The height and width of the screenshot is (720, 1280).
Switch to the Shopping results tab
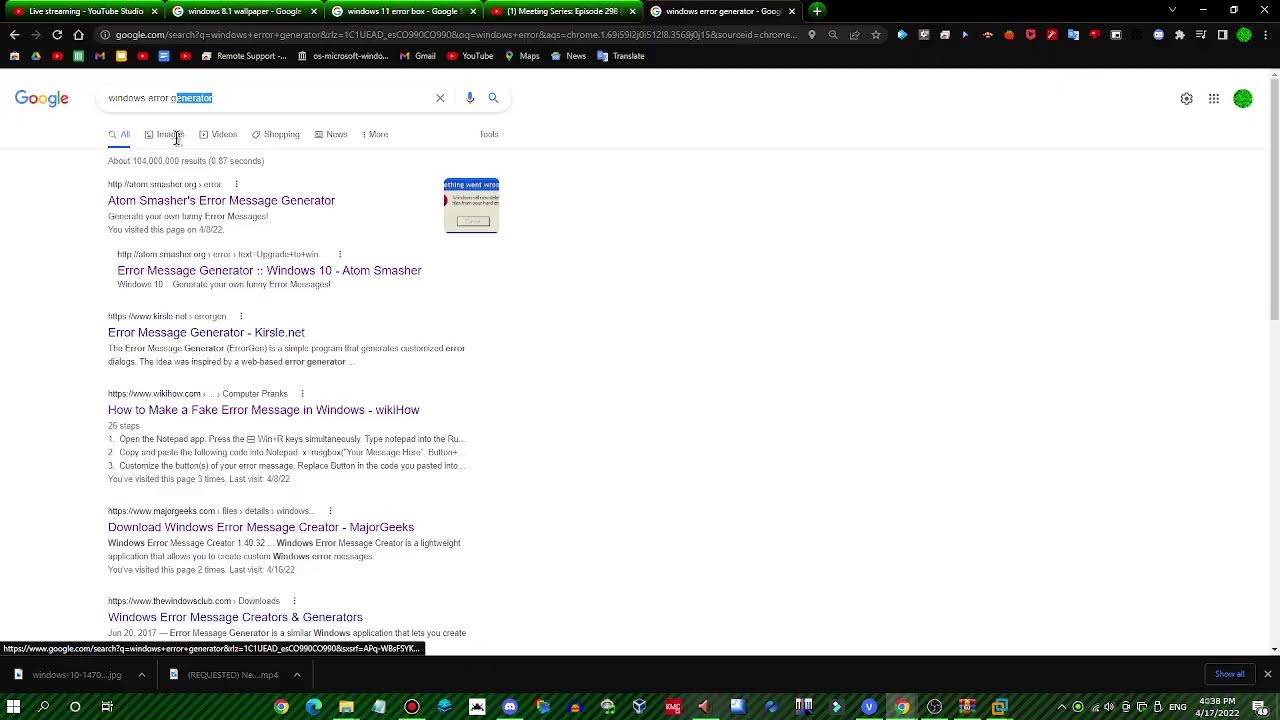click(x=275, y=134)
